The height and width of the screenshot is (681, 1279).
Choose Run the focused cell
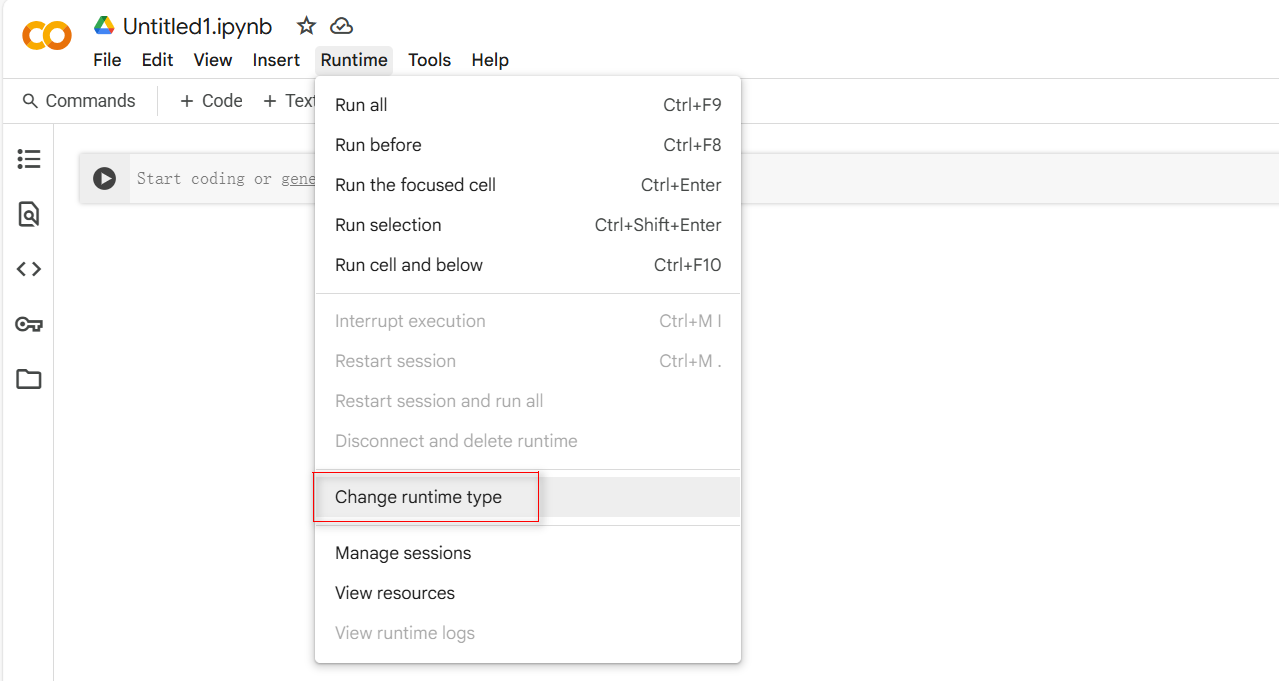pyautogui.click(x=528, y=185)
